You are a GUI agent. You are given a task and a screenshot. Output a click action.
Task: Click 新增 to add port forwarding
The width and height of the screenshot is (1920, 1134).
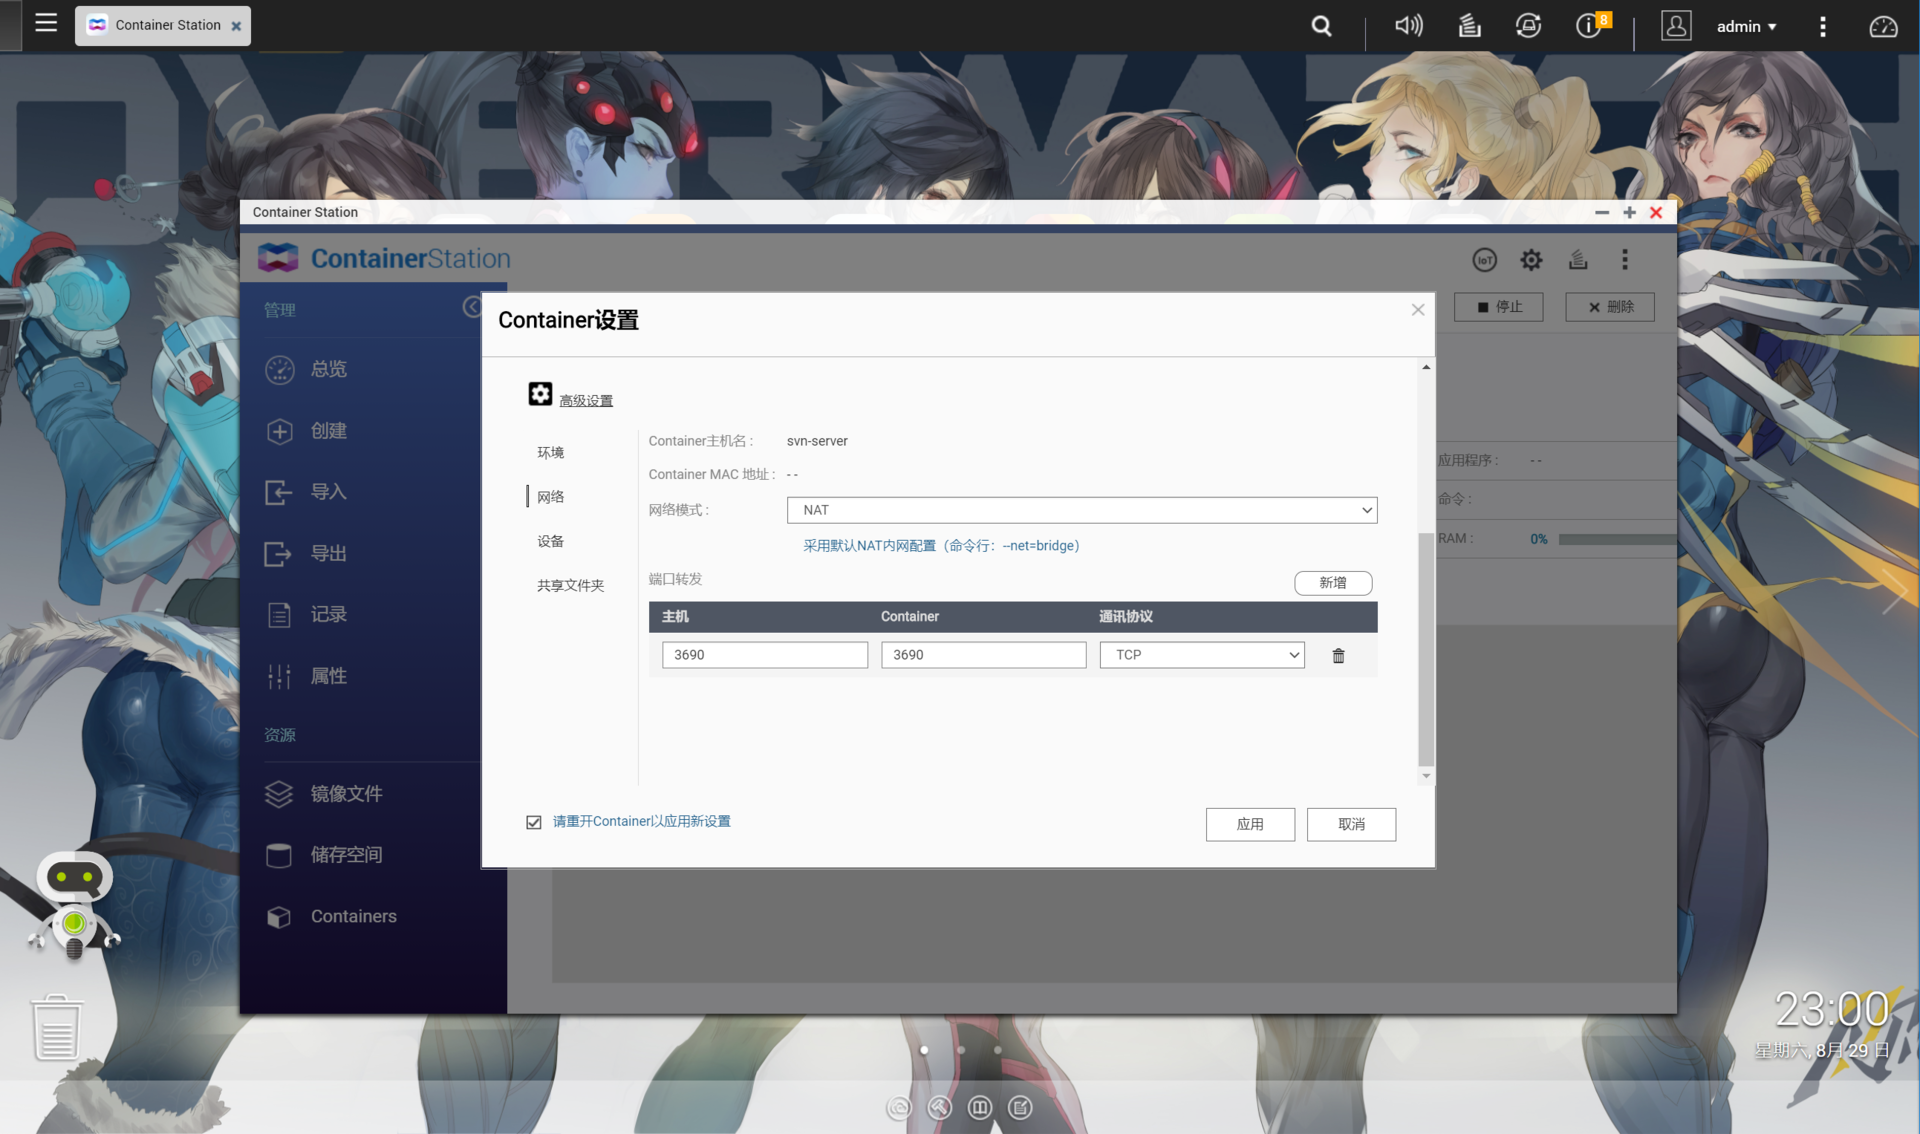click(1332, 583)
